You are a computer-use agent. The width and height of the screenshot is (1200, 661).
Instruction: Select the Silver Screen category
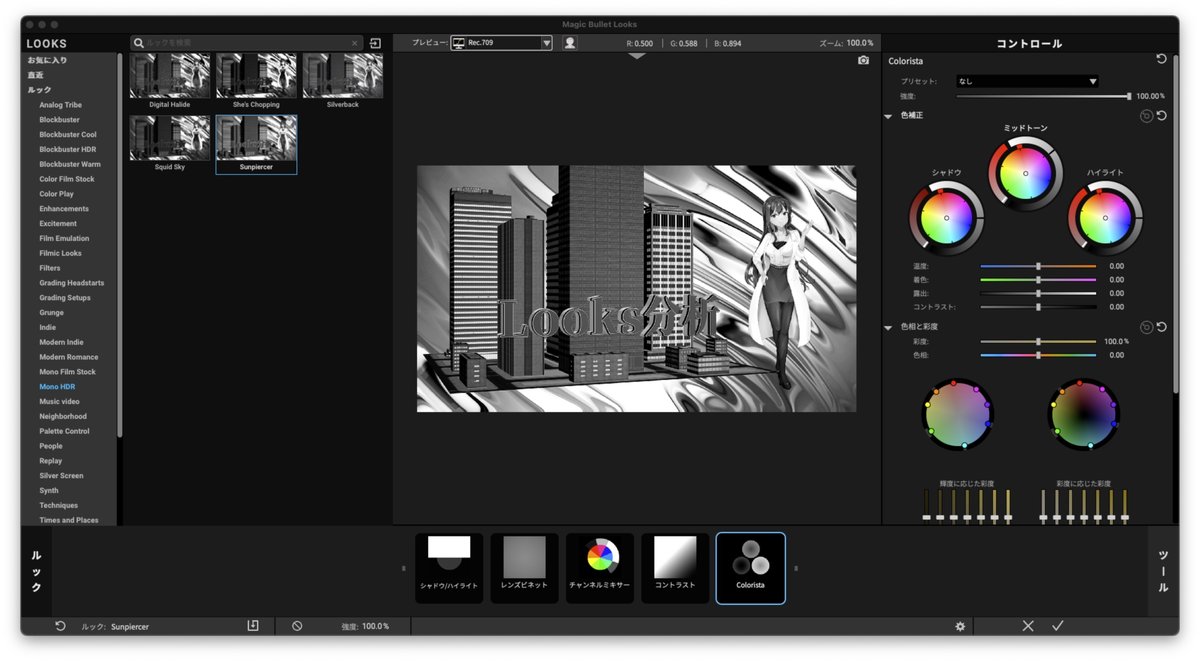coord(61,475)
